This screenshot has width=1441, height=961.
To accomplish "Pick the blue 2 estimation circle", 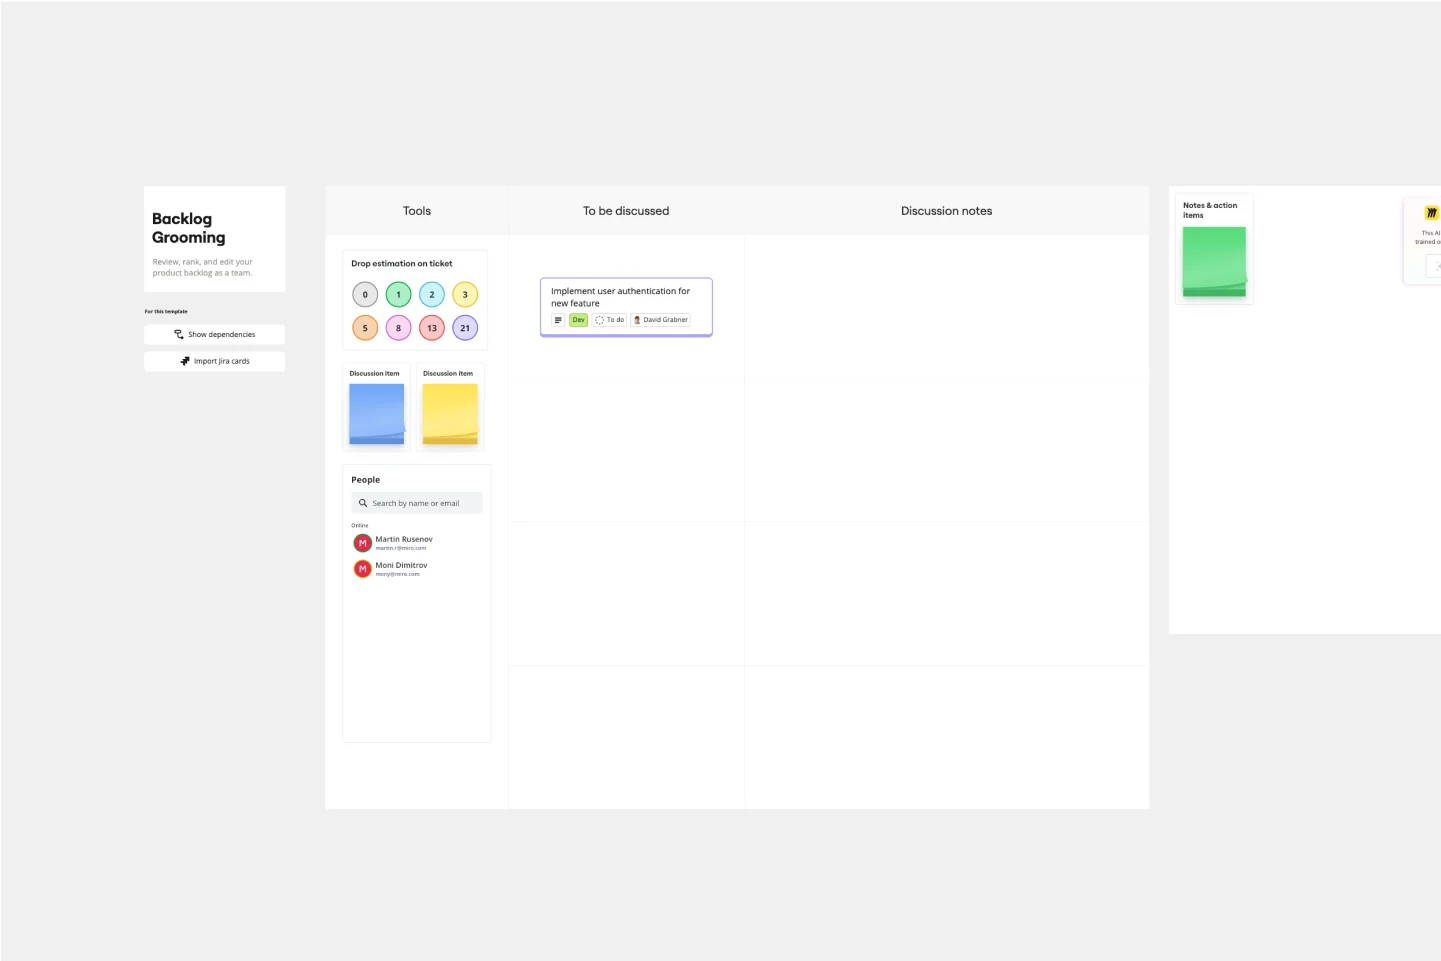I will pyautogui.click(x=432, y=295).
